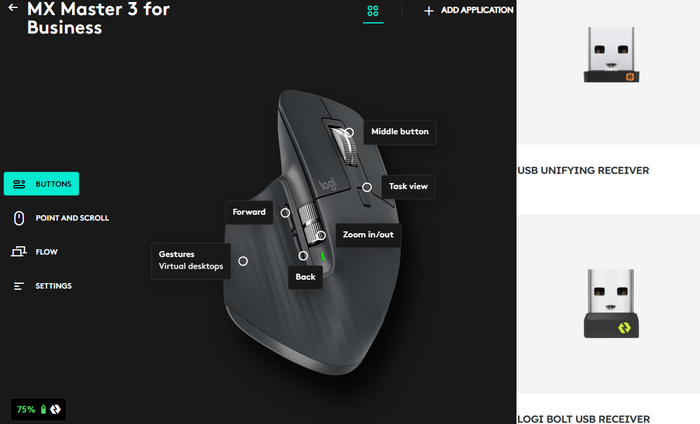
Task: Select the Gestures button hotspot circle
Action: tap(243, 261)
